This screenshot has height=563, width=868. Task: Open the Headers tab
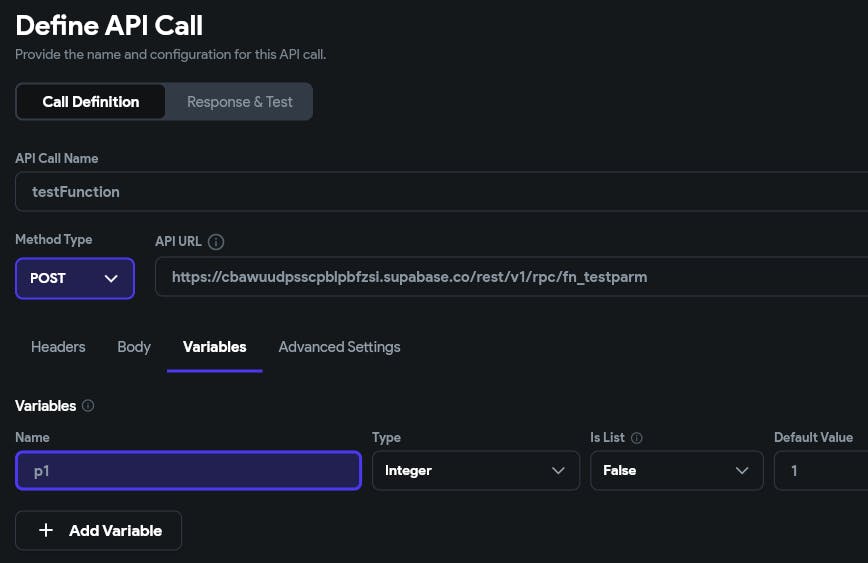tap(58, 347)
